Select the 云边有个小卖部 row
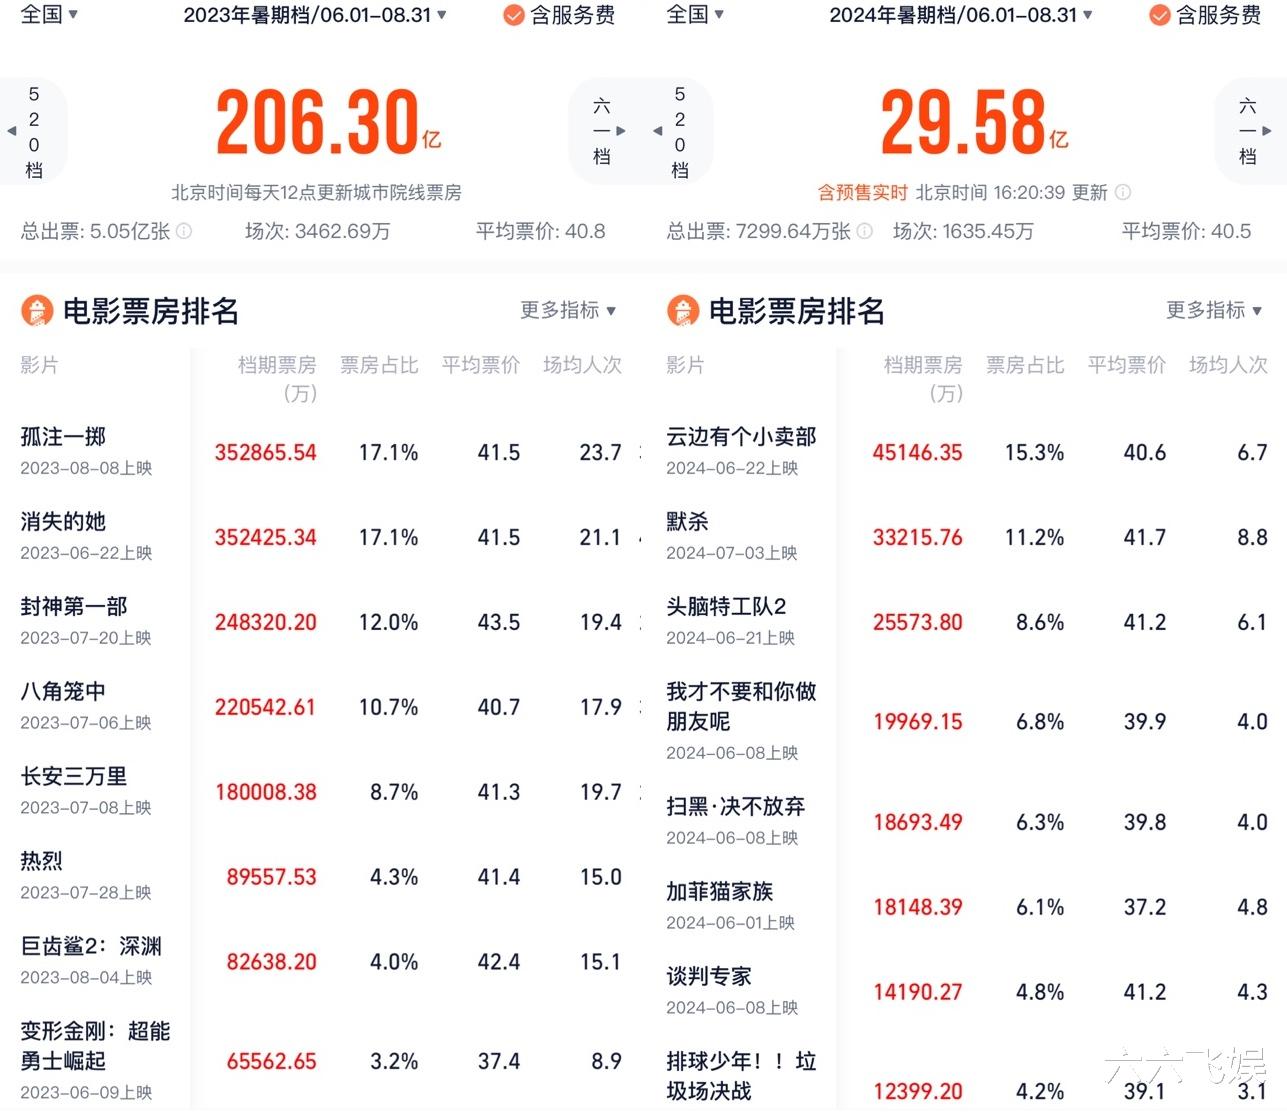This screenshot has width=1287, height=1112. pos(966,451)
